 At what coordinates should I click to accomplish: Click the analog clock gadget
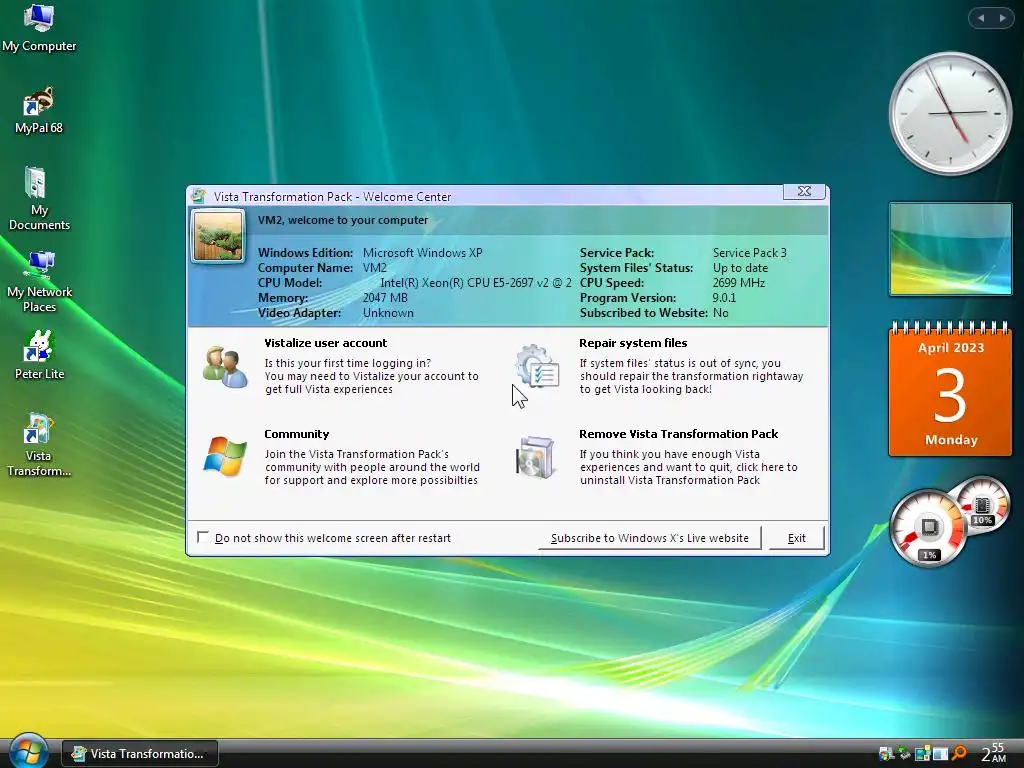(x=950, y=113)
